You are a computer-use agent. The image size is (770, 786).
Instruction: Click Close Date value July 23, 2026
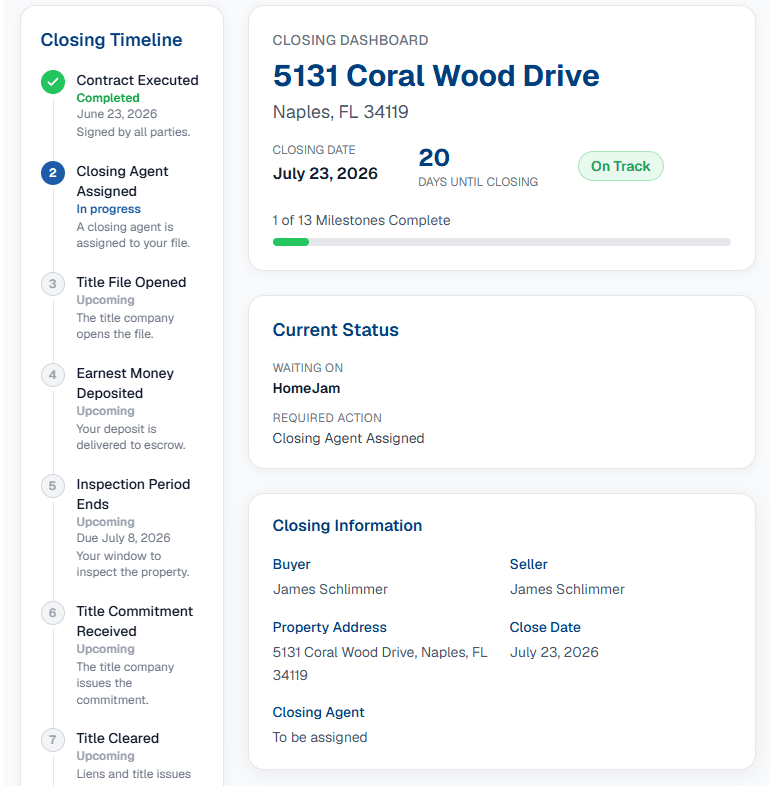coord(554,652)
